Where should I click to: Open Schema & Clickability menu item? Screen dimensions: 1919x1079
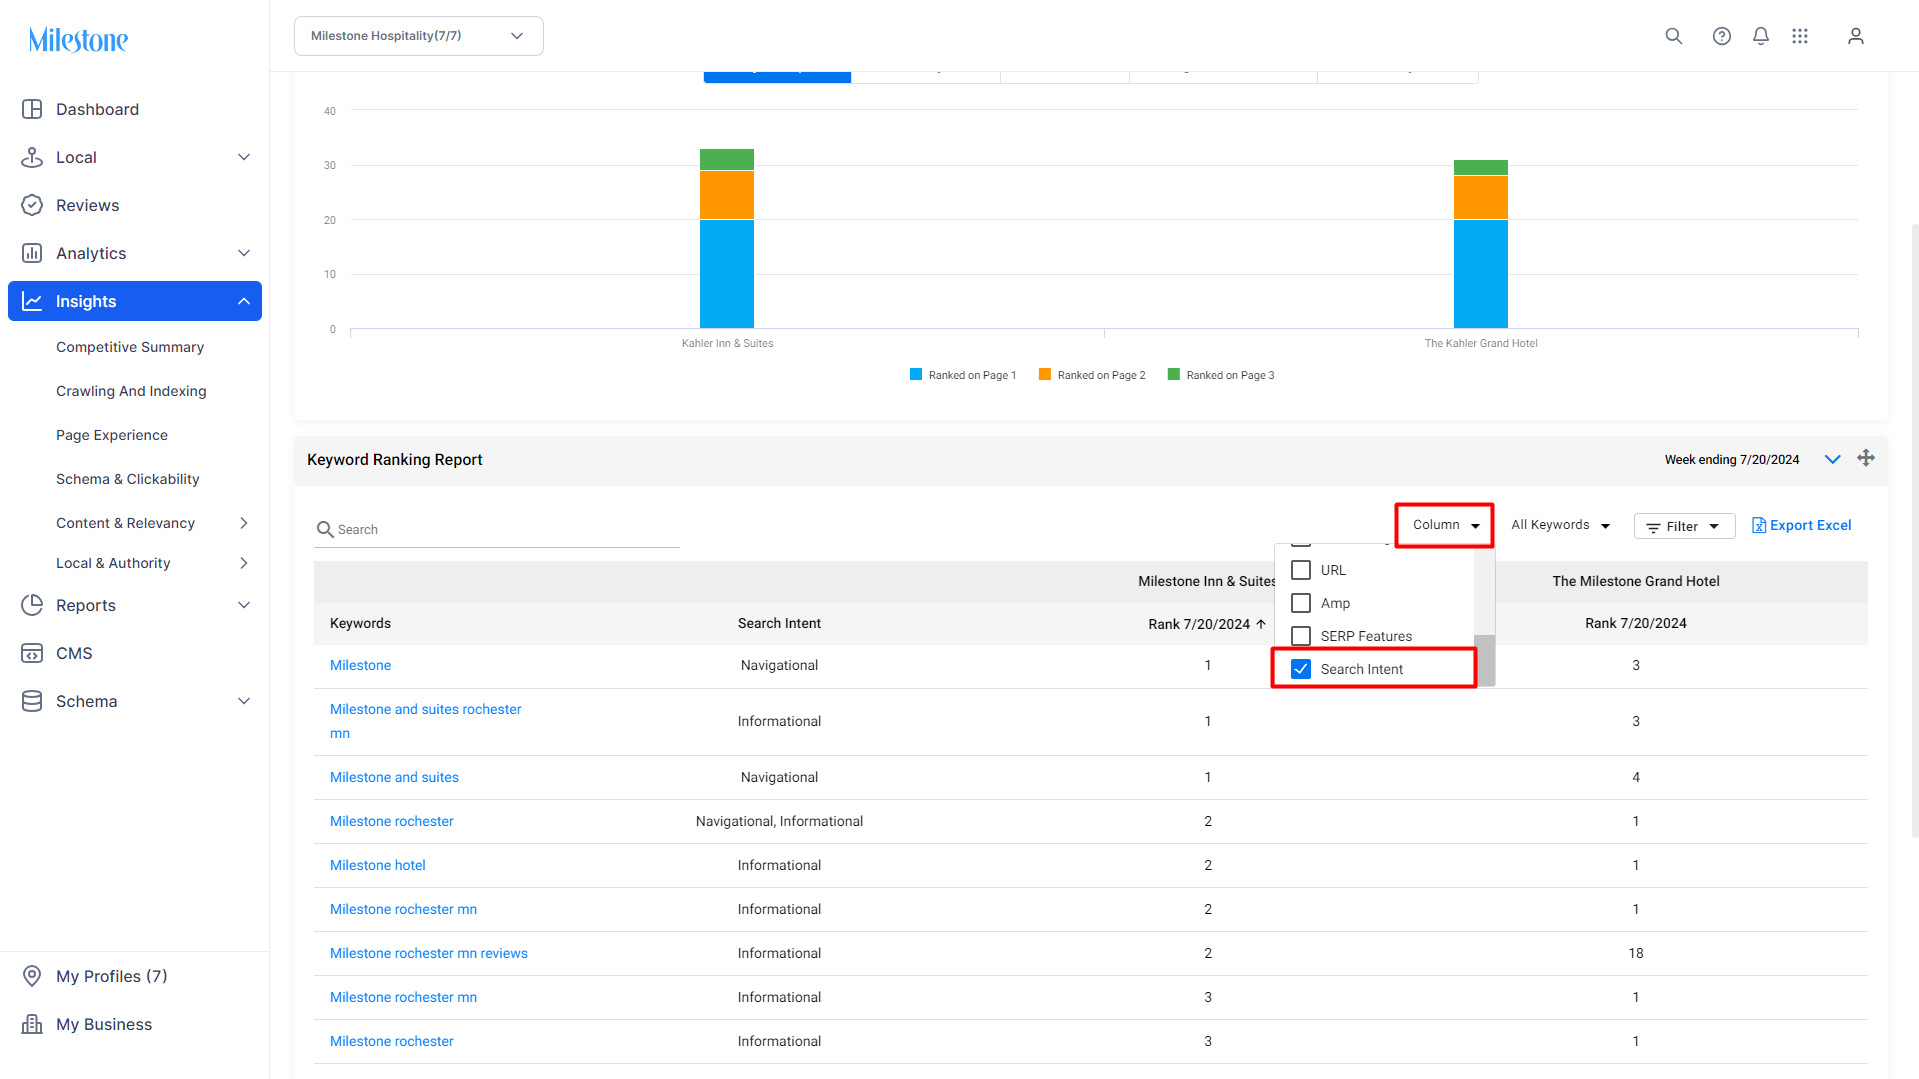click(128, 479)
